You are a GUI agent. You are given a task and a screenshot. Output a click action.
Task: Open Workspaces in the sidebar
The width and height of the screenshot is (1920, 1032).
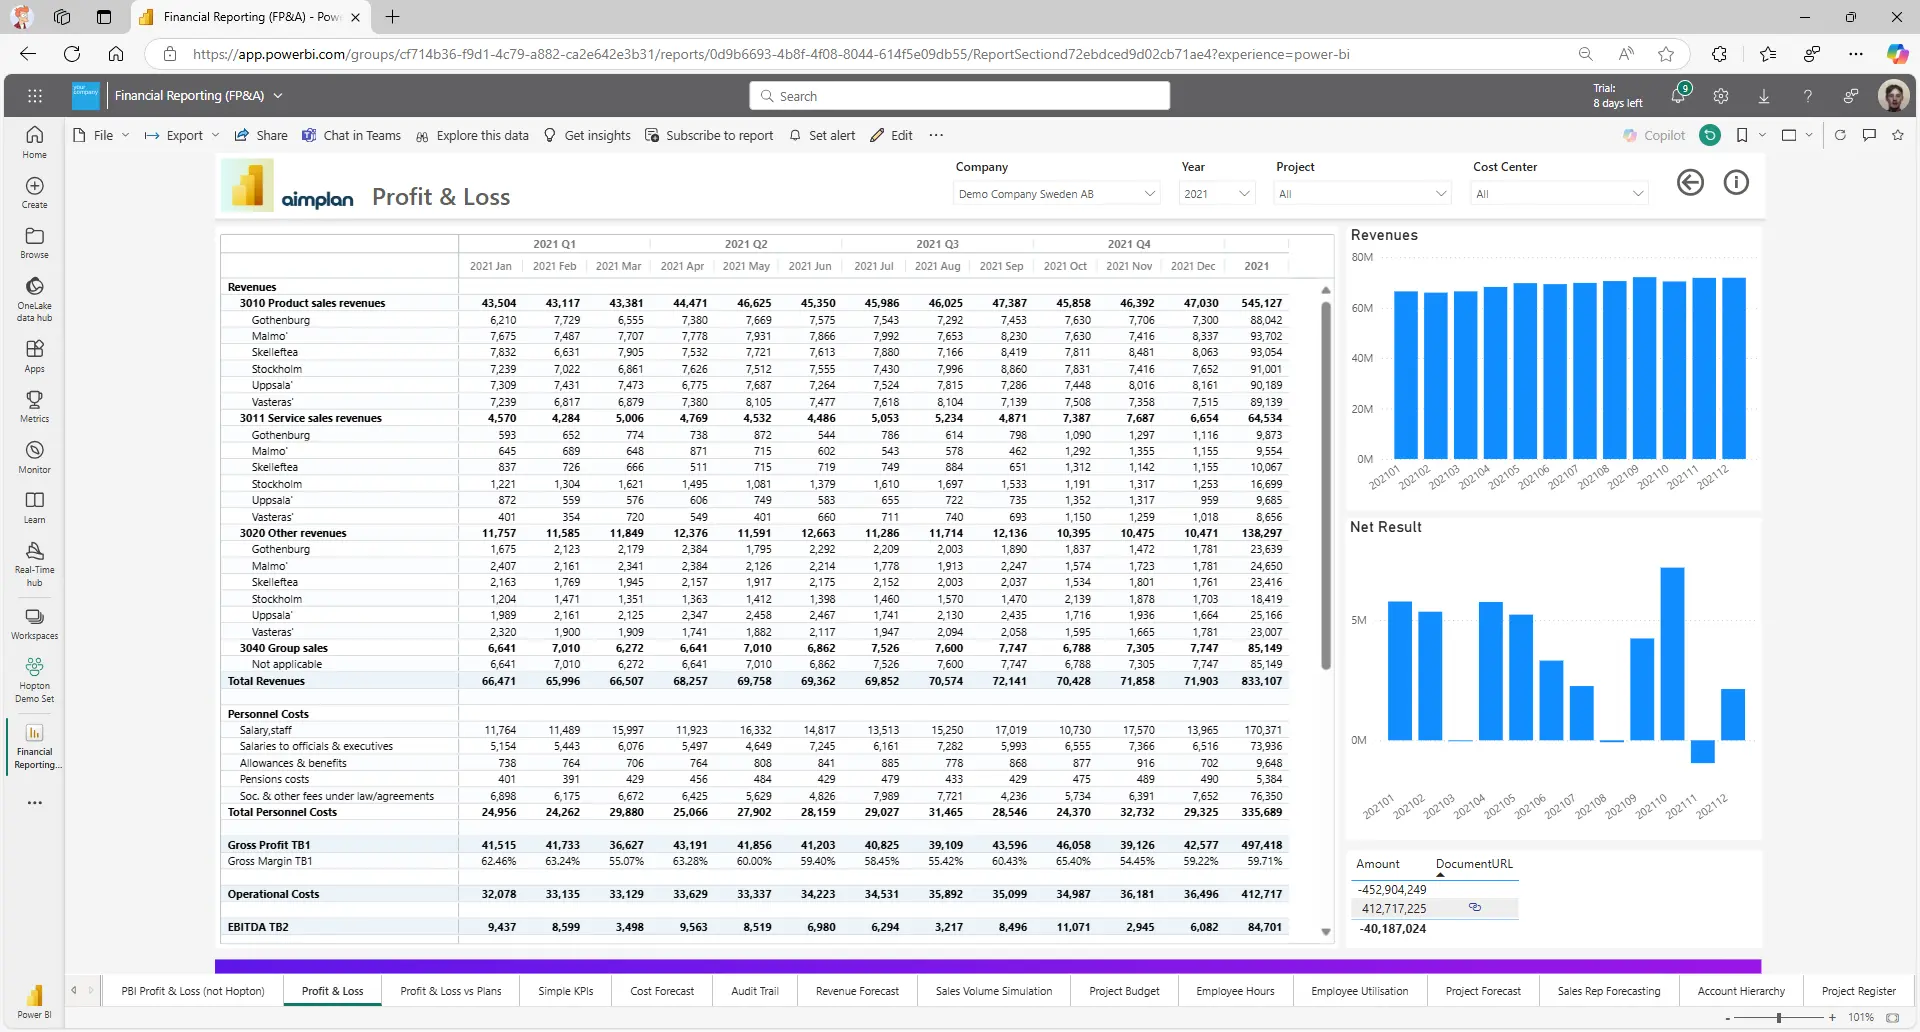[35, 623]
